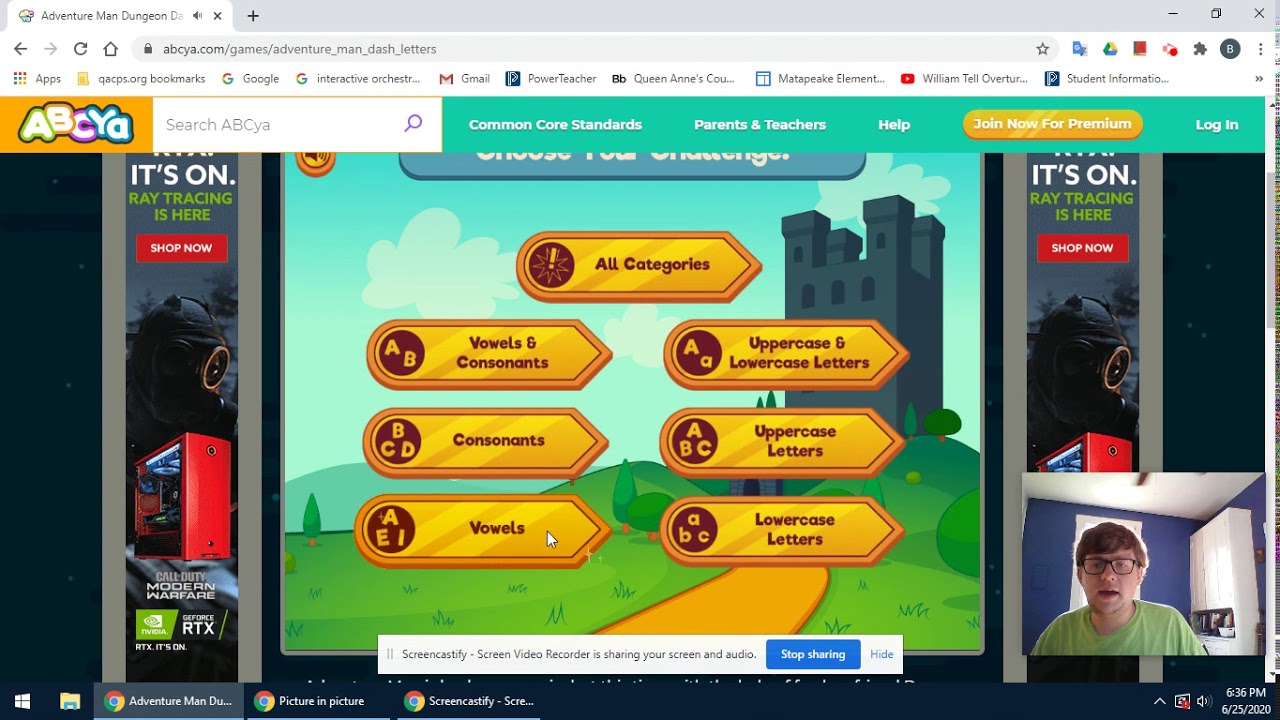Open File Explorer from taskbar
The width and height of the screenshot is (1280, 720).
click(70, 701)
